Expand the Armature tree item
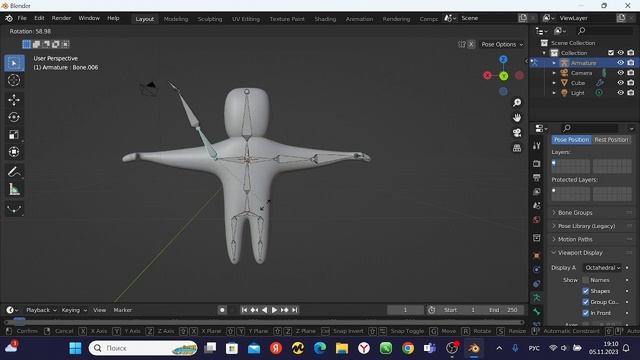The height and width of the screenshot is (360, 640). 554,63
